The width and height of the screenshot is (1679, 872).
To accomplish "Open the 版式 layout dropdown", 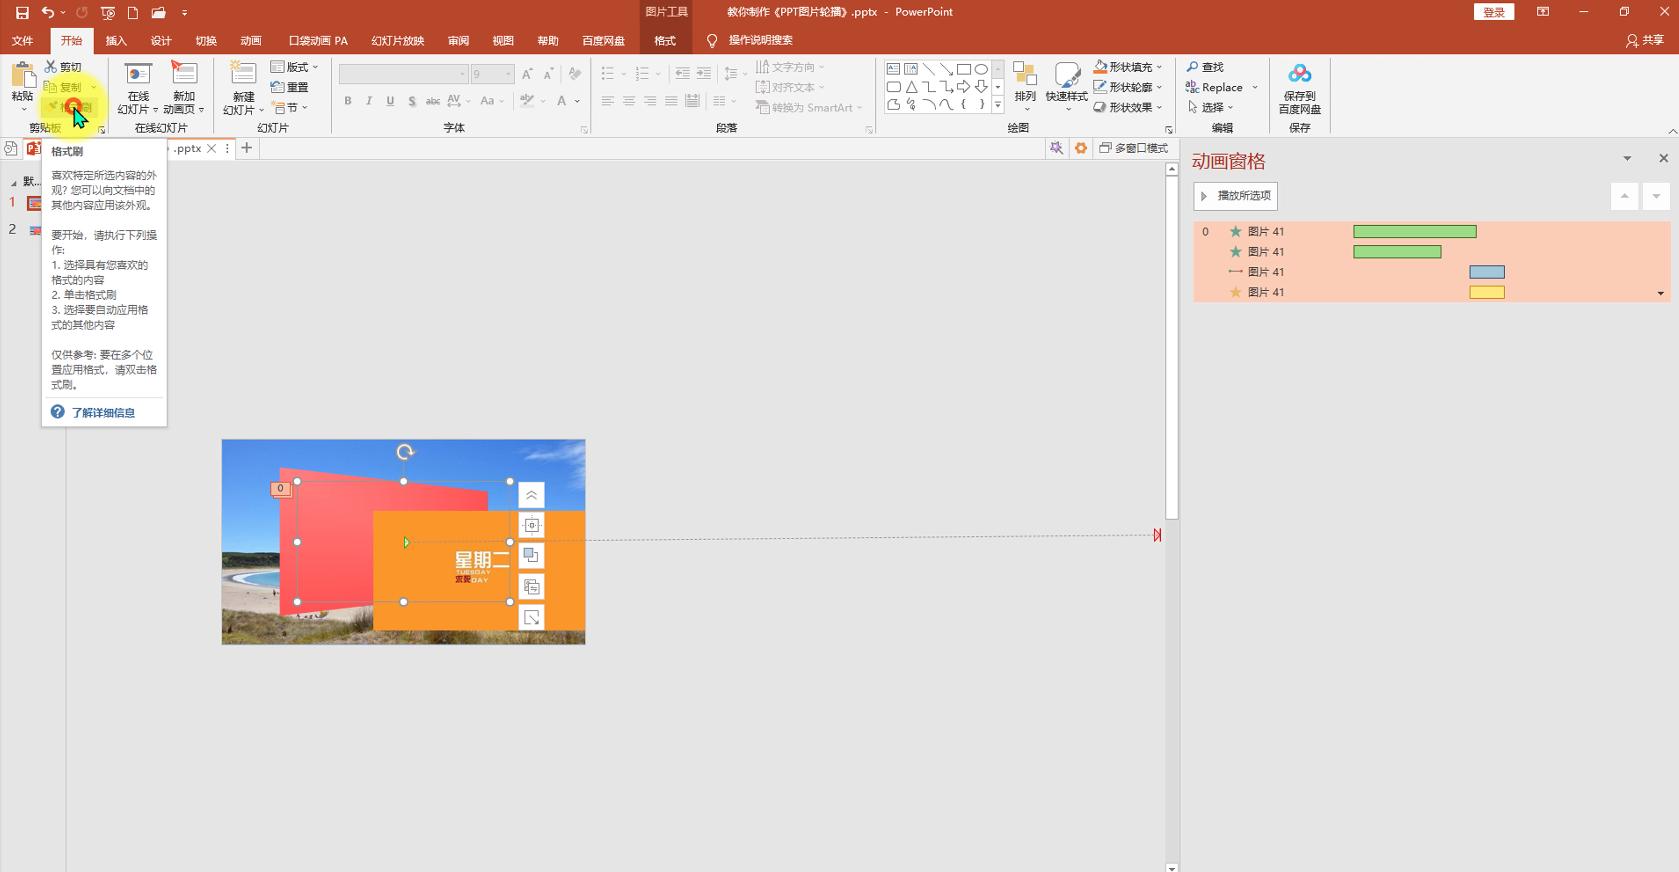I will click(x=295, y=67).
